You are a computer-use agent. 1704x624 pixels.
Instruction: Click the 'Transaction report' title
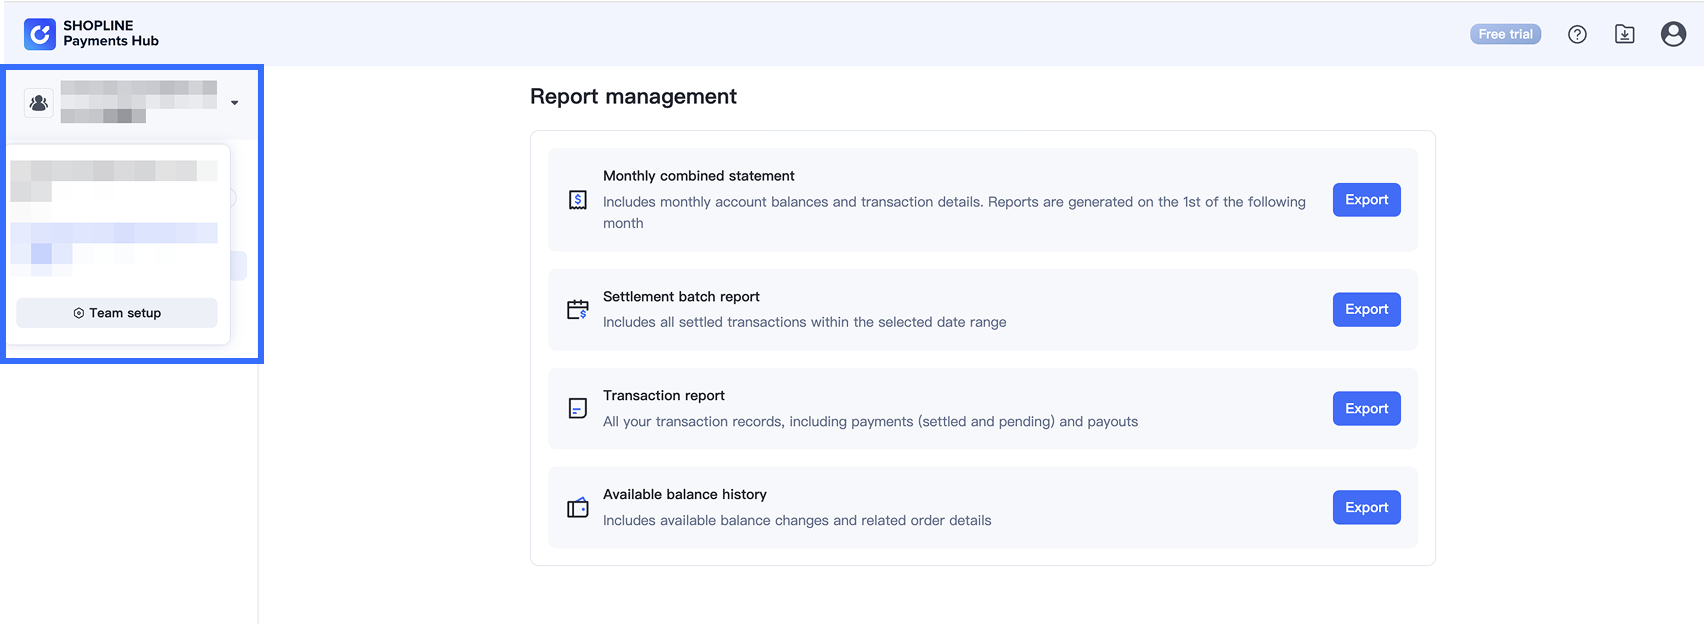tap(664, 396)
